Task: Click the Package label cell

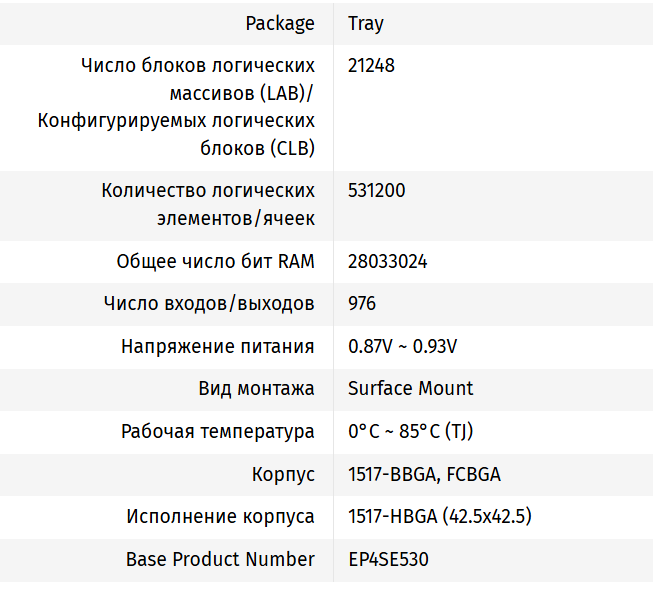Action: [280, 23]
